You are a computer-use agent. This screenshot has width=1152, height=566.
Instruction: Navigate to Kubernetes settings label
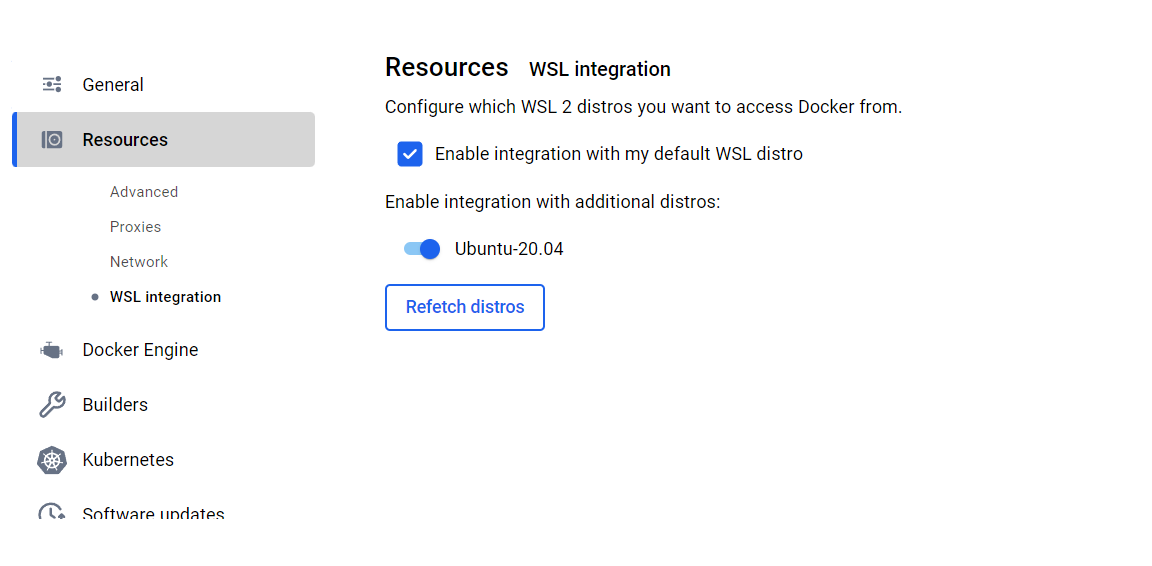click(x=128, y=460)
